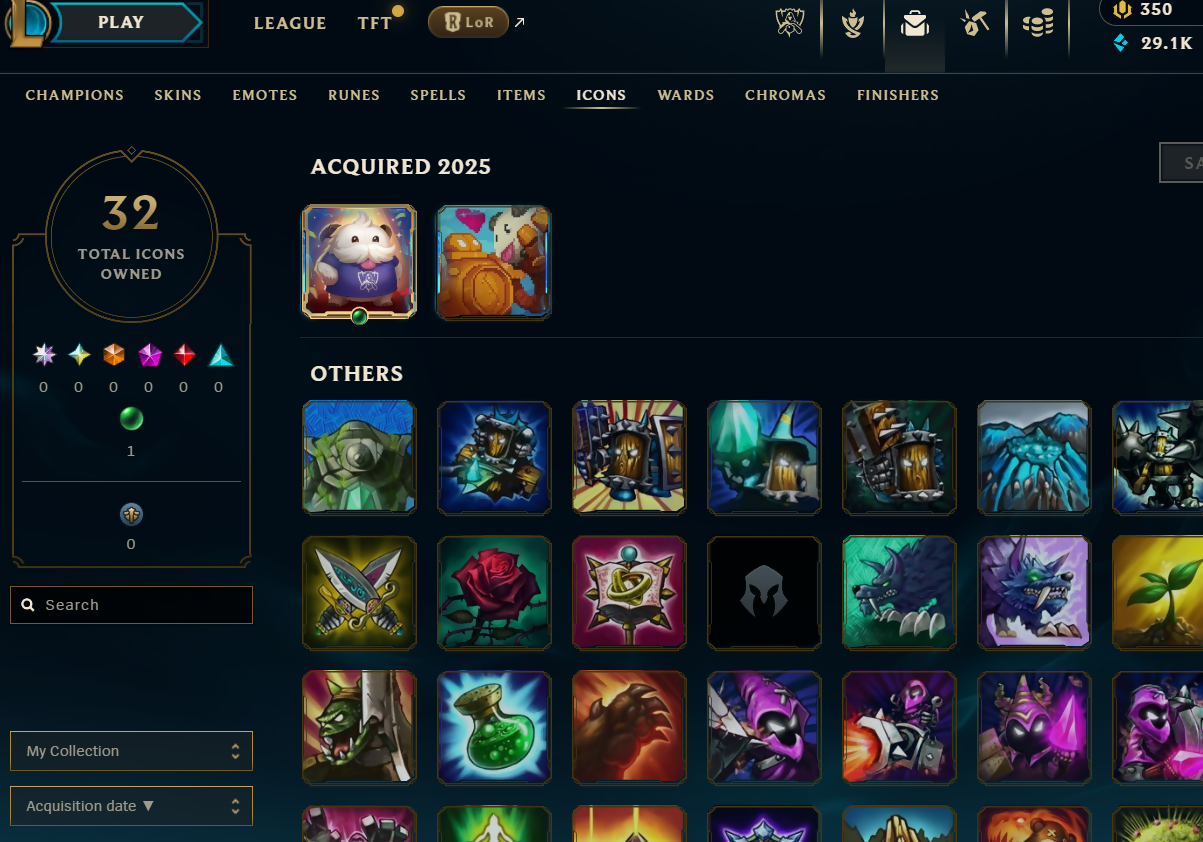Click the icon Search input field

pyautogui.click(x=131, y=605)
